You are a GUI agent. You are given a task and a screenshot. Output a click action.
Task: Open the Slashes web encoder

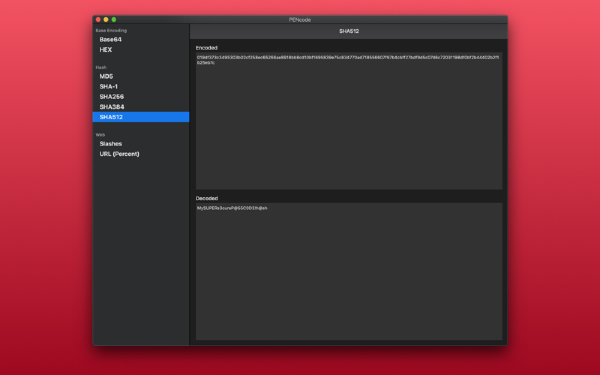141,144
